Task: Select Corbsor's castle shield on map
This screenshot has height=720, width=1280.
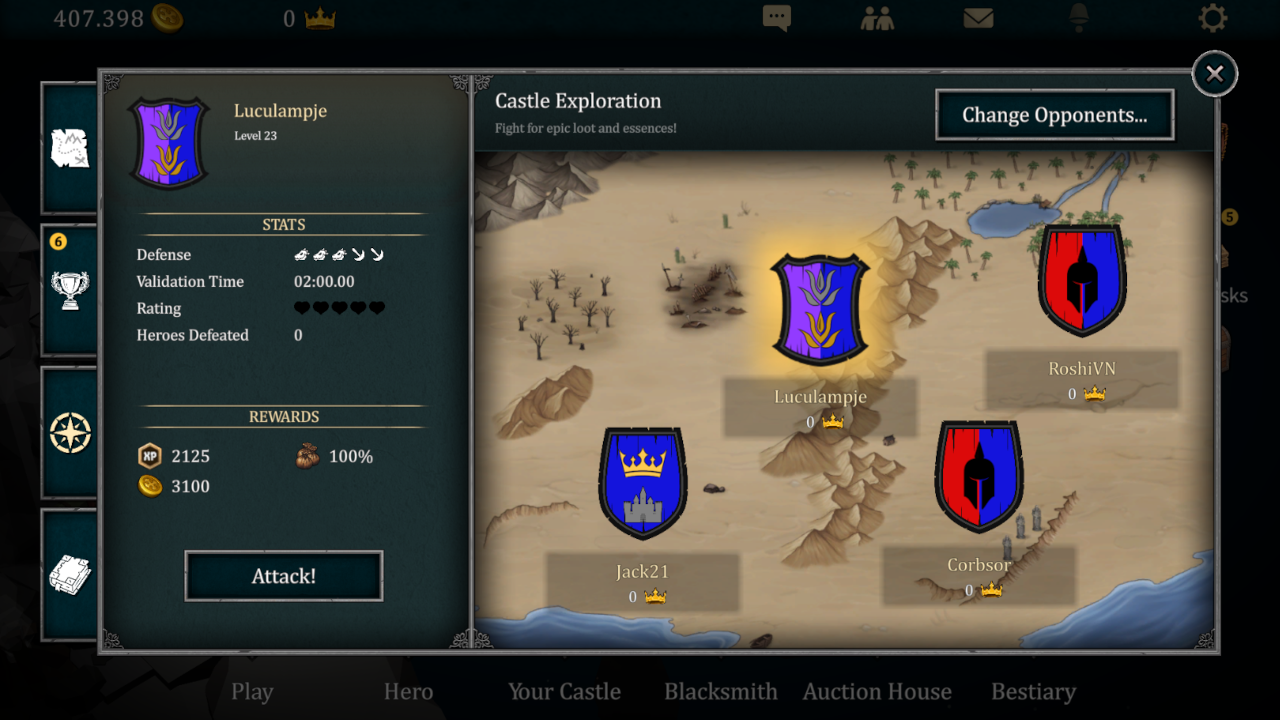Action: pyautogui.click(x=979, y=477)
